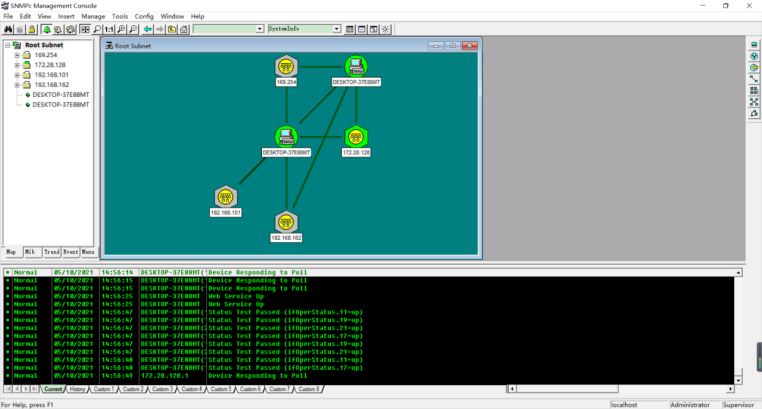
Task: Open the Config menu
Action: click(x=144, y=16)
